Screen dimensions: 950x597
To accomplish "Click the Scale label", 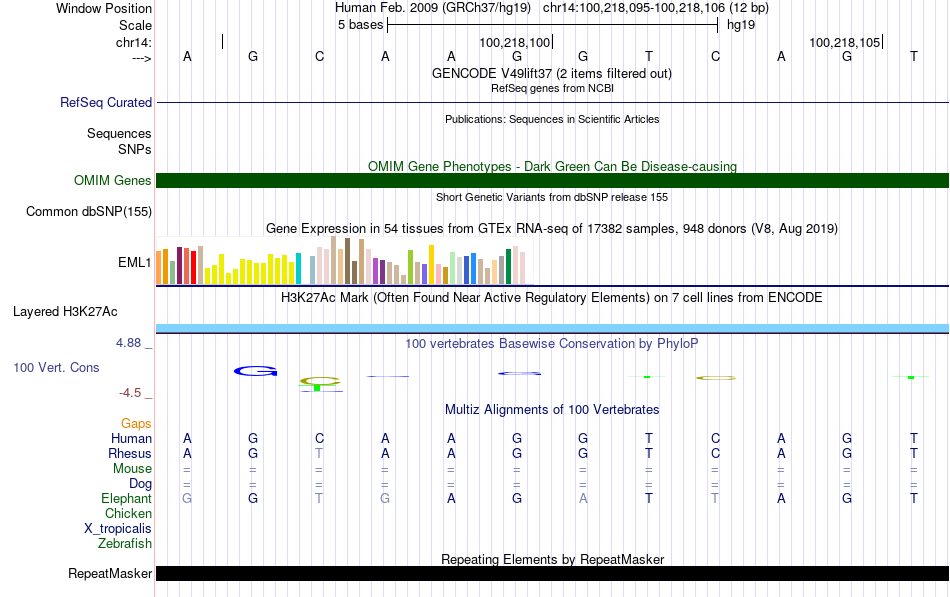I will click(135, 25).
